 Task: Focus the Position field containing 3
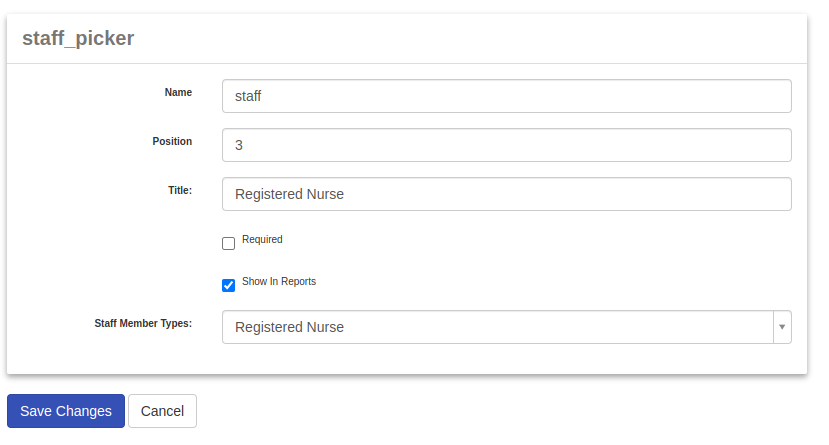pos(506,145)
